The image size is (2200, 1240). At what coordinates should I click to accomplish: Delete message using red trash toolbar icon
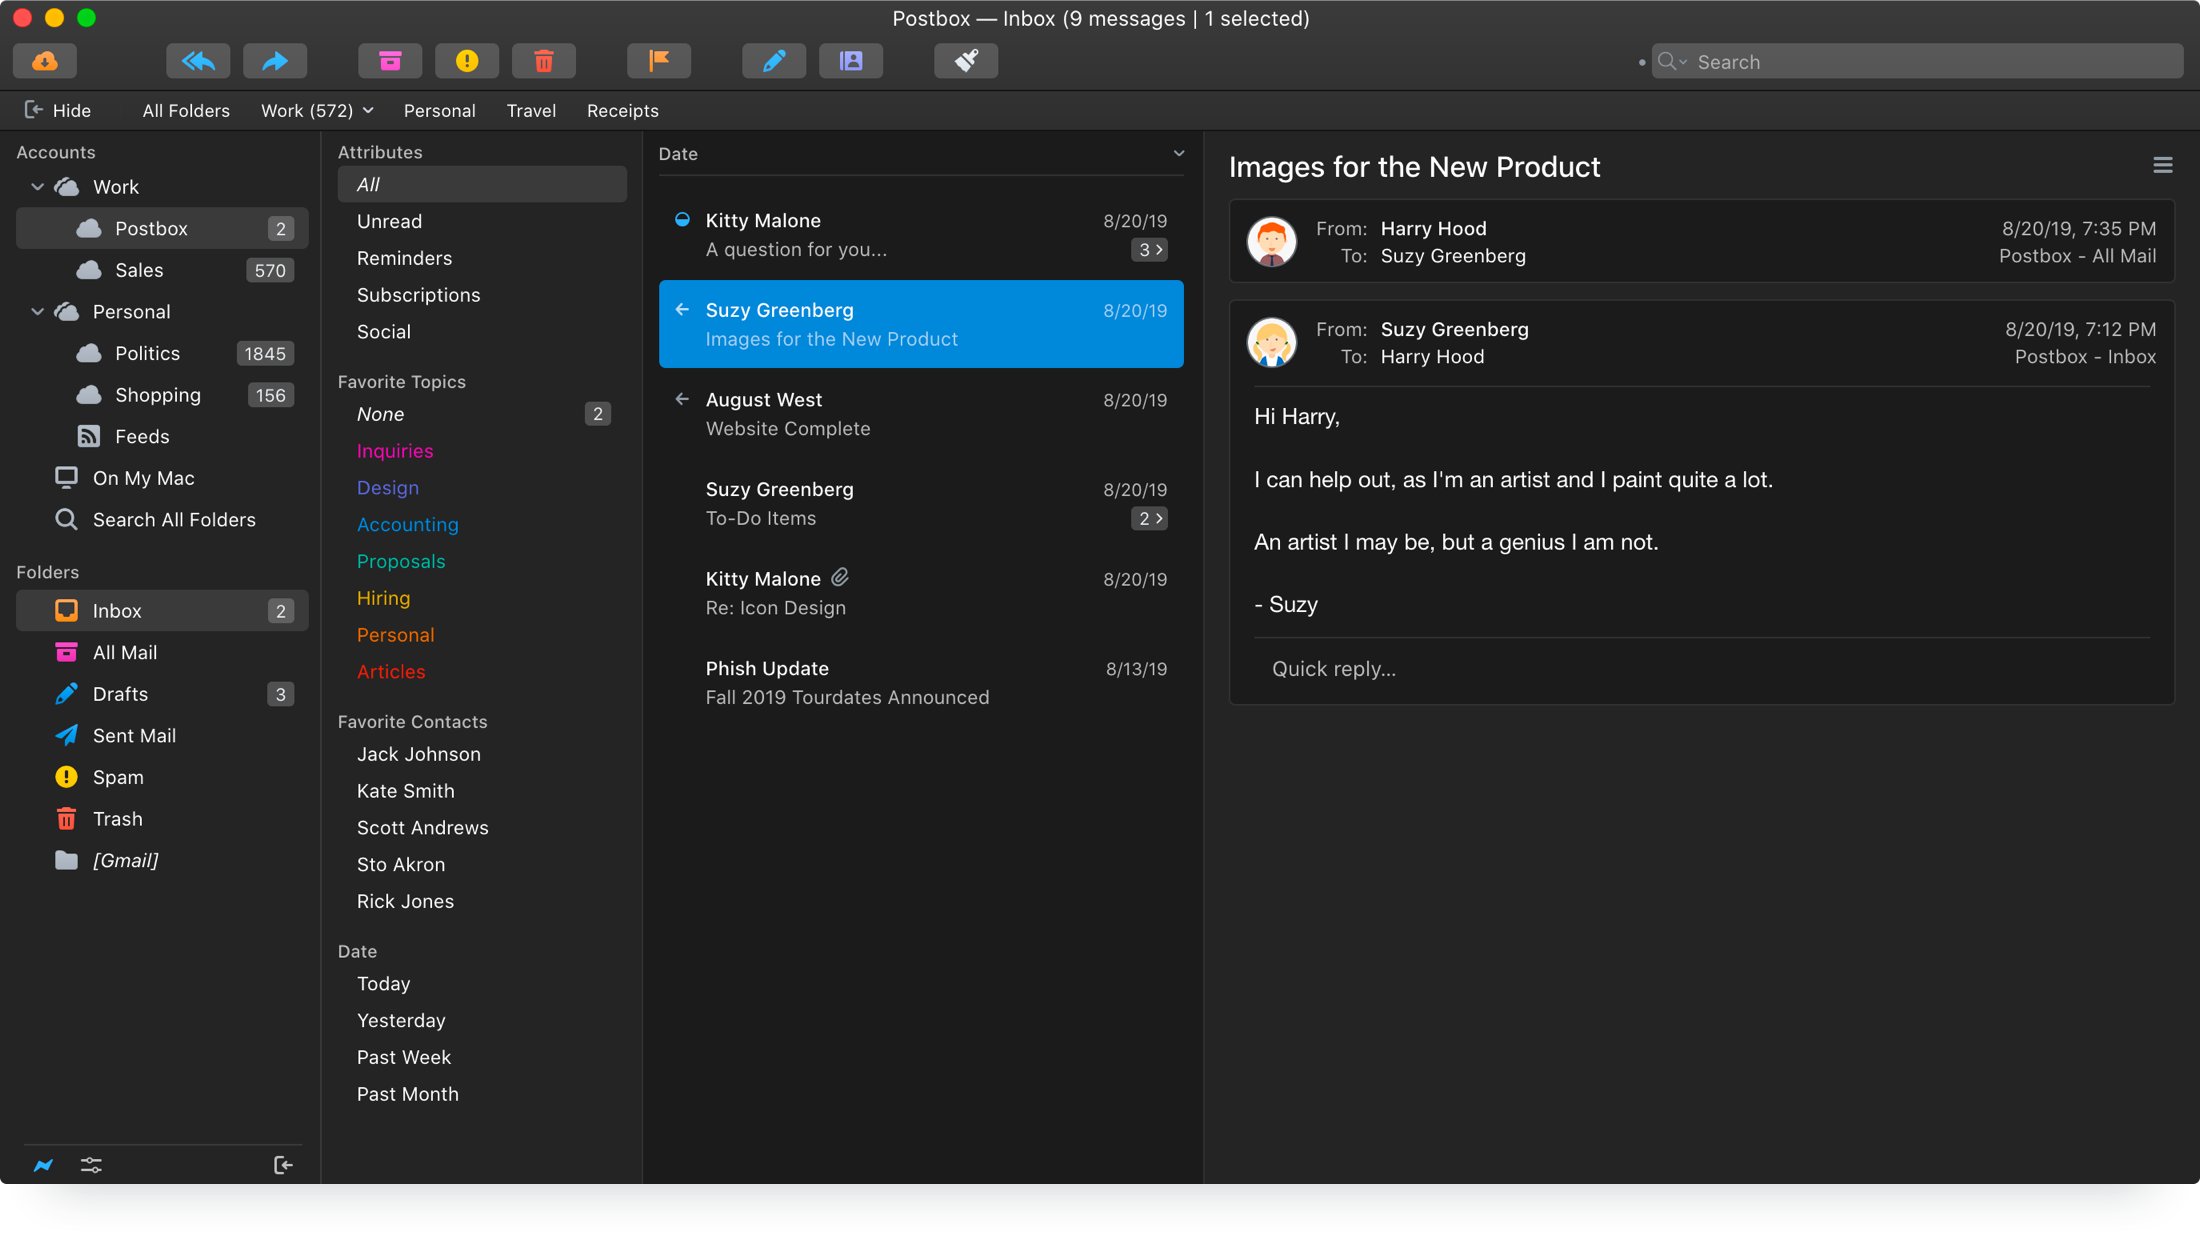click(x=544, y=61)
